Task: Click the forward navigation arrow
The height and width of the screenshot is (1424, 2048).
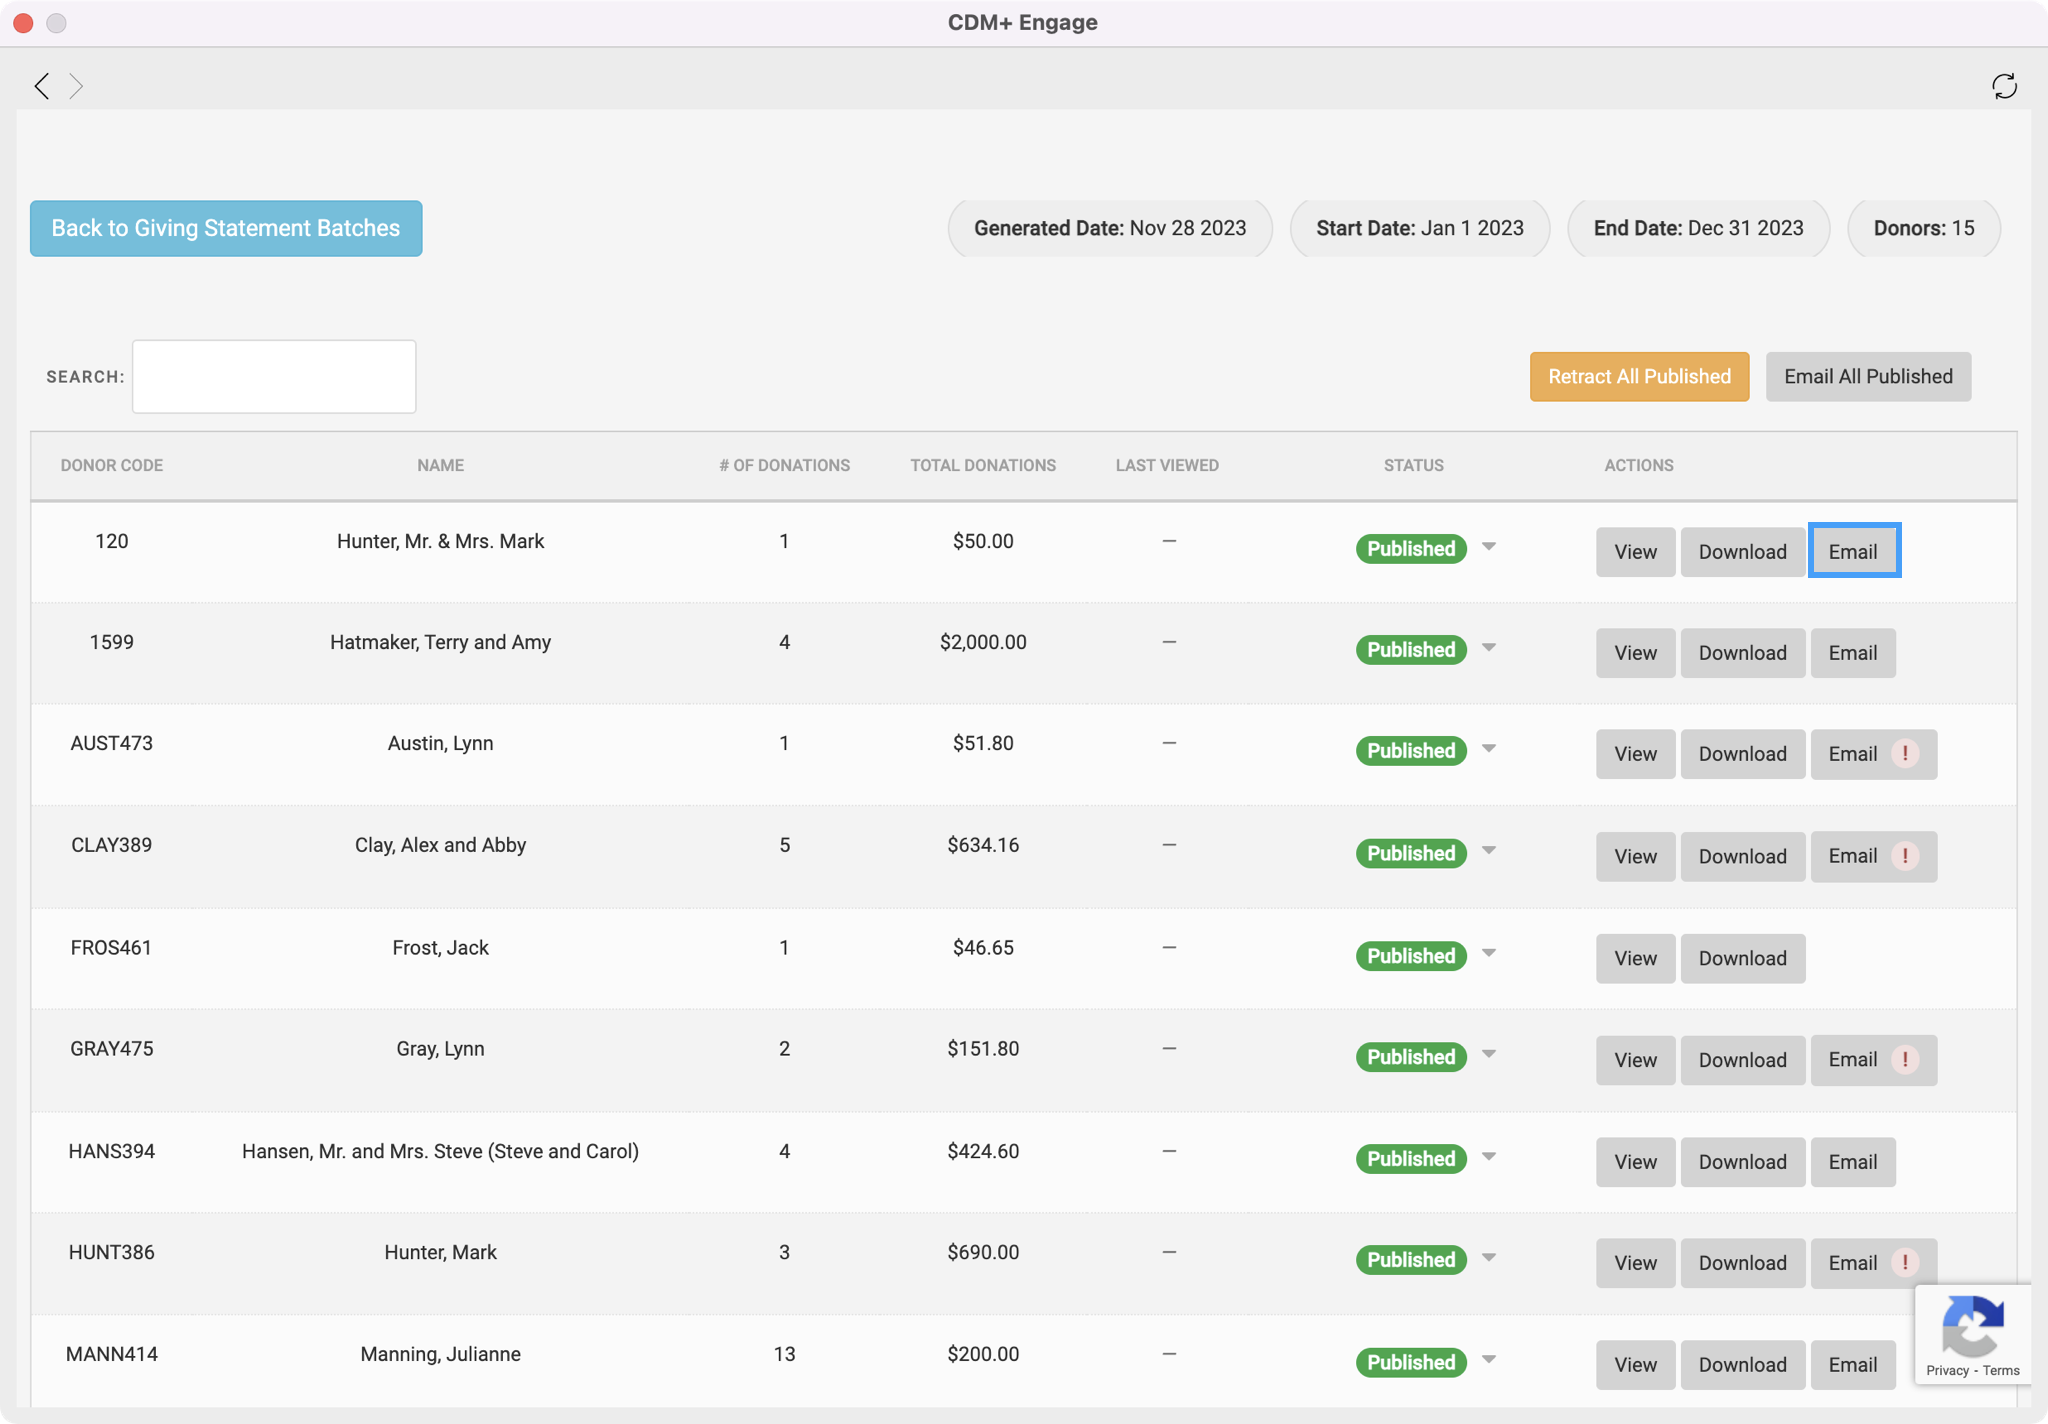Action: (76, 86)
